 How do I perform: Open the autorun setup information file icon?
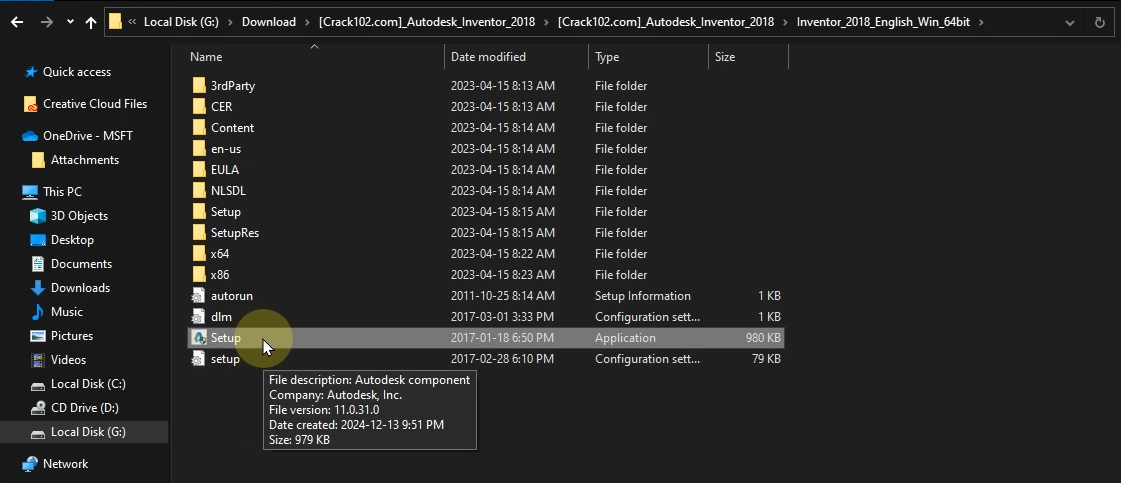coord(198,296)
